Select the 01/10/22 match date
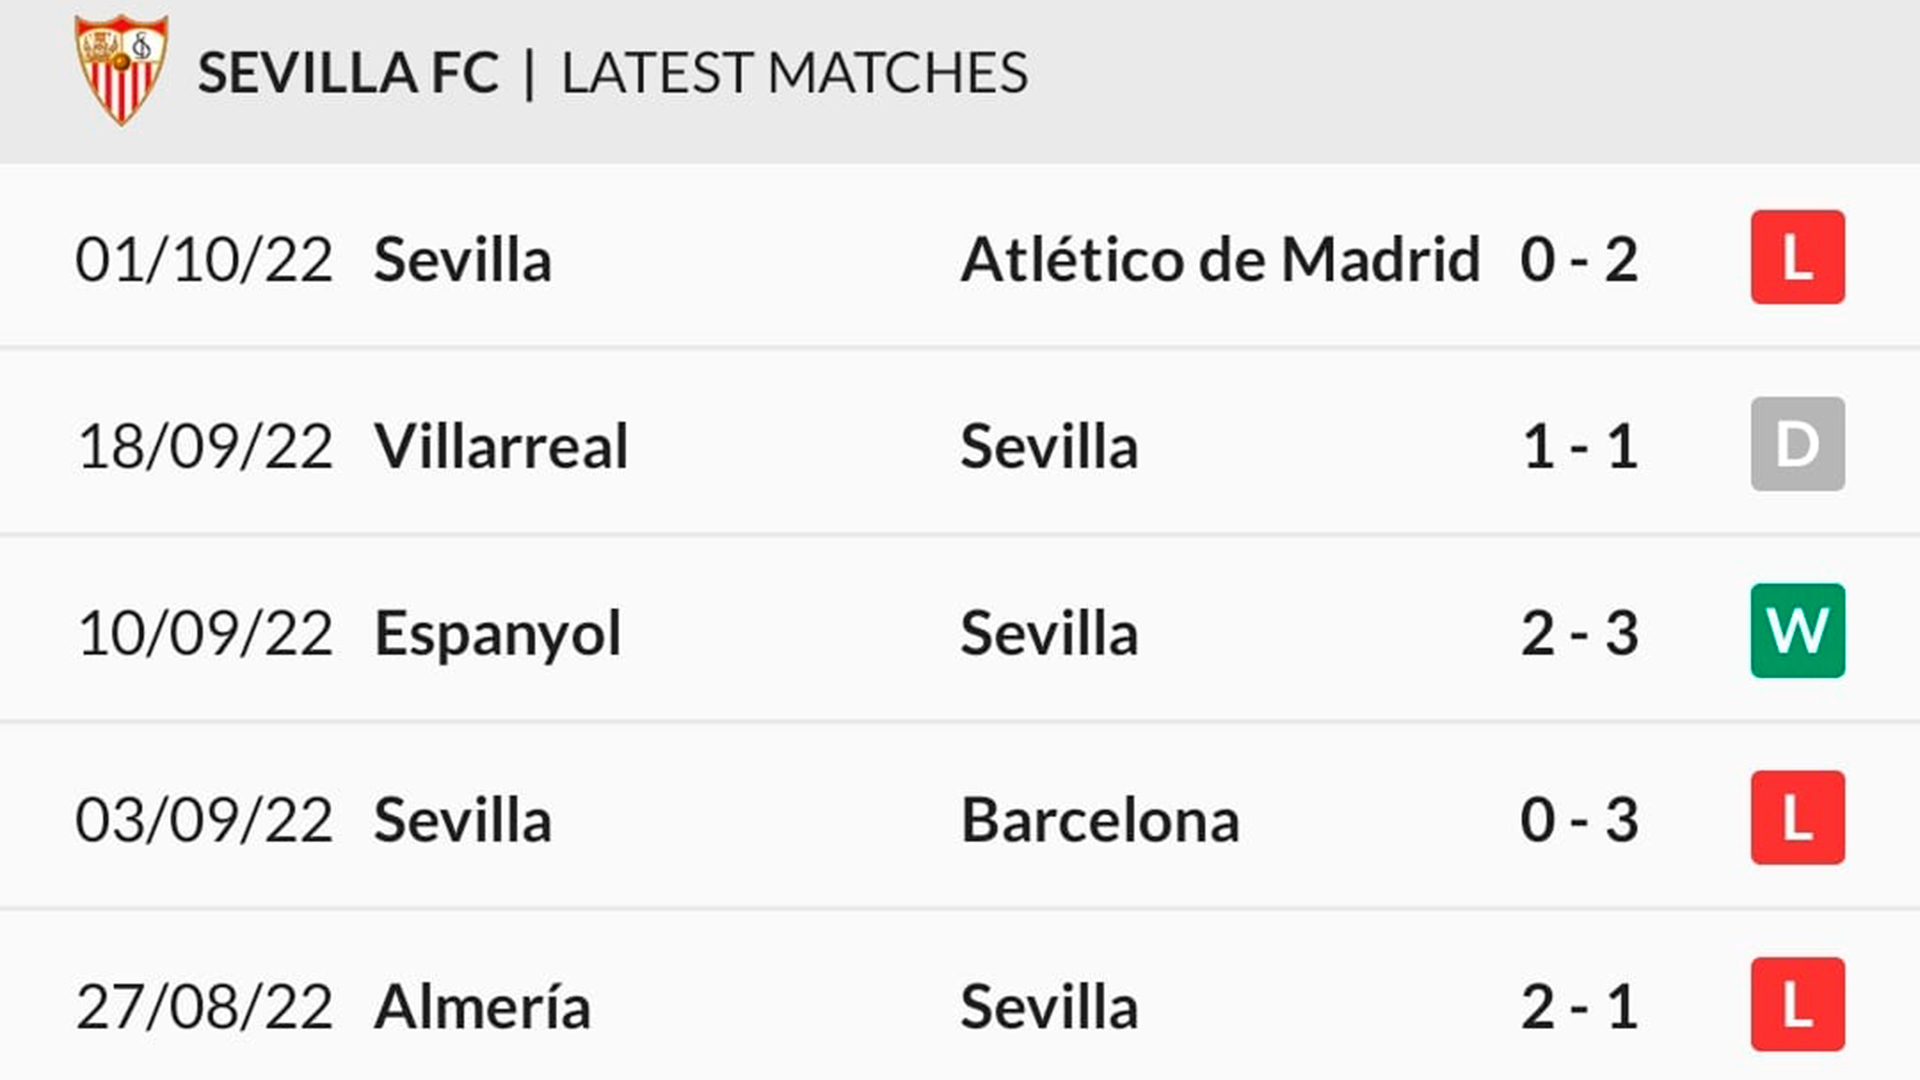This screenshot has width=1920, height=1080. point(204,260)
